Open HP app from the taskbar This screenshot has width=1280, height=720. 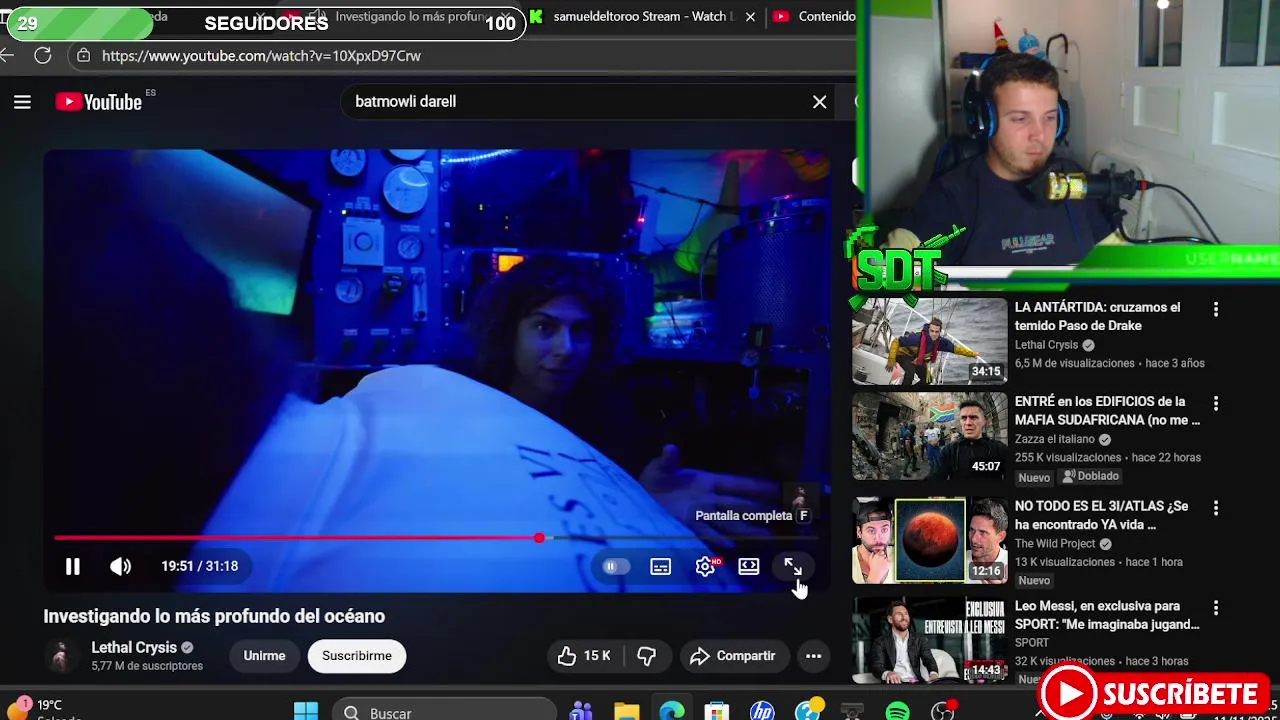pyautogui.click(x=762, y=711)
